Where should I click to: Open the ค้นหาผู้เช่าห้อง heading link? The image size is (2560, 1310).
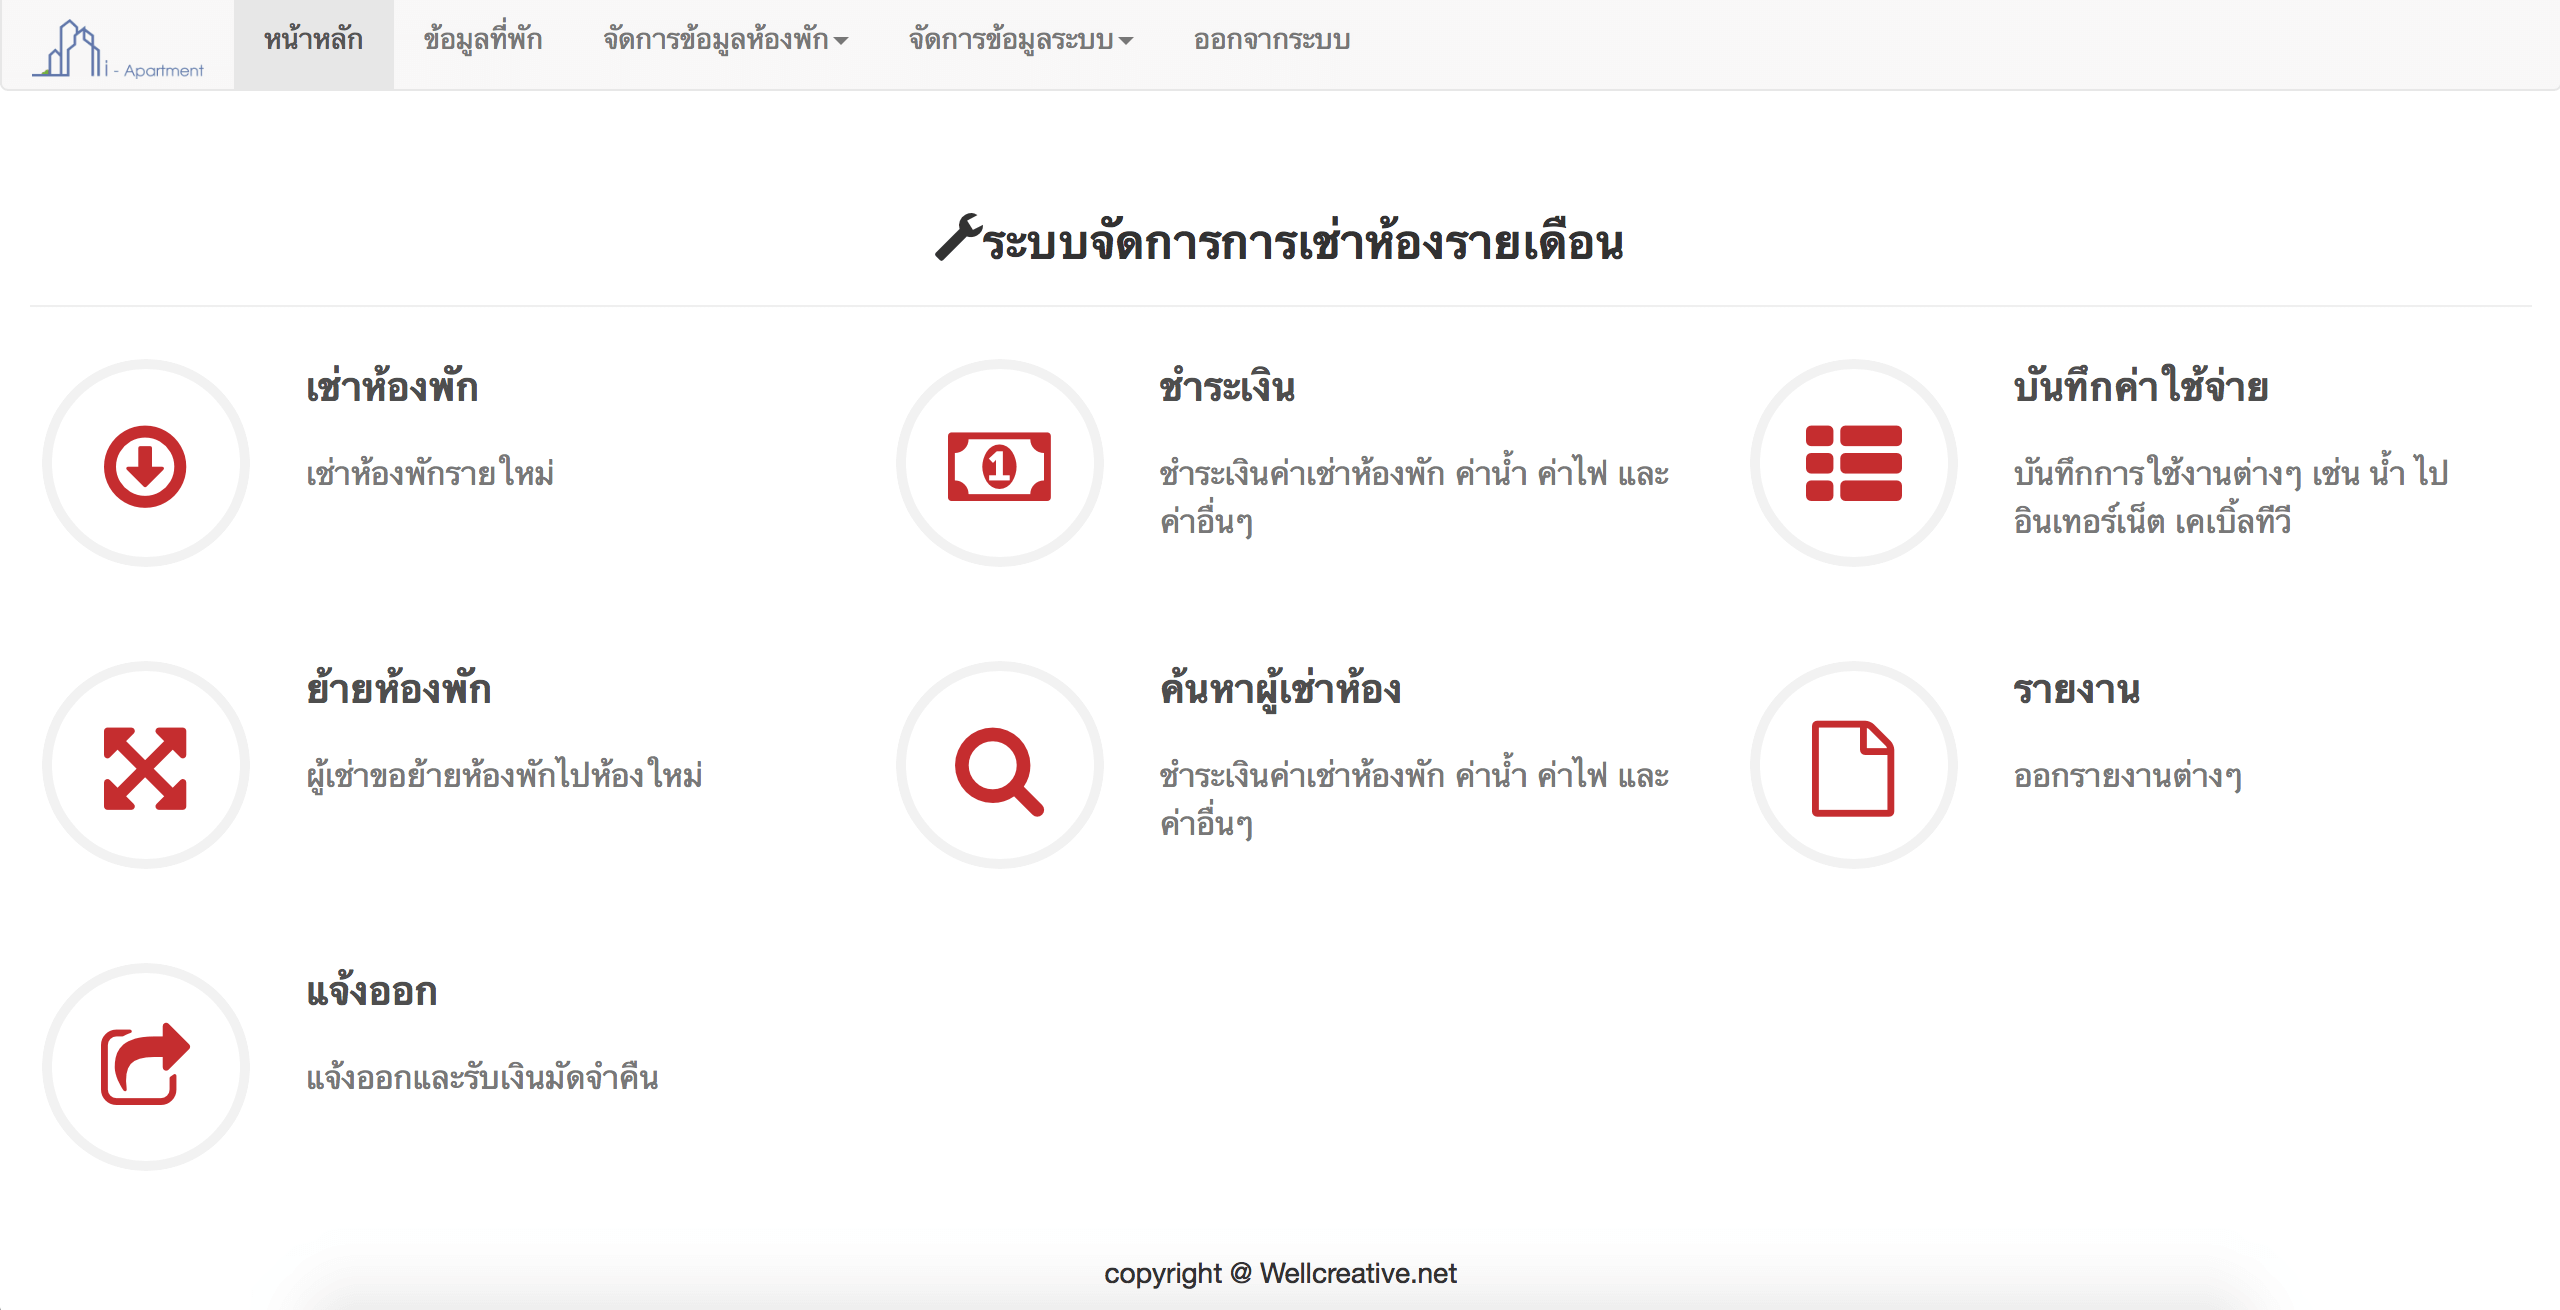point(1280,689)
